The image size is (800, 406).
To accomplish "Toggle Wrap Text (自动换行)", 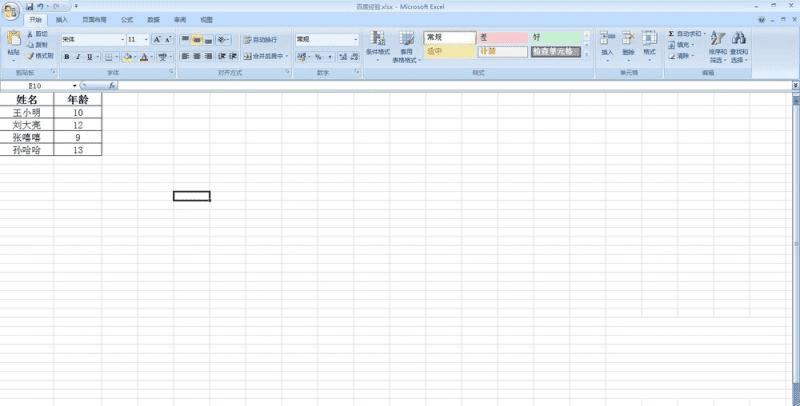I will pos(261,39).
